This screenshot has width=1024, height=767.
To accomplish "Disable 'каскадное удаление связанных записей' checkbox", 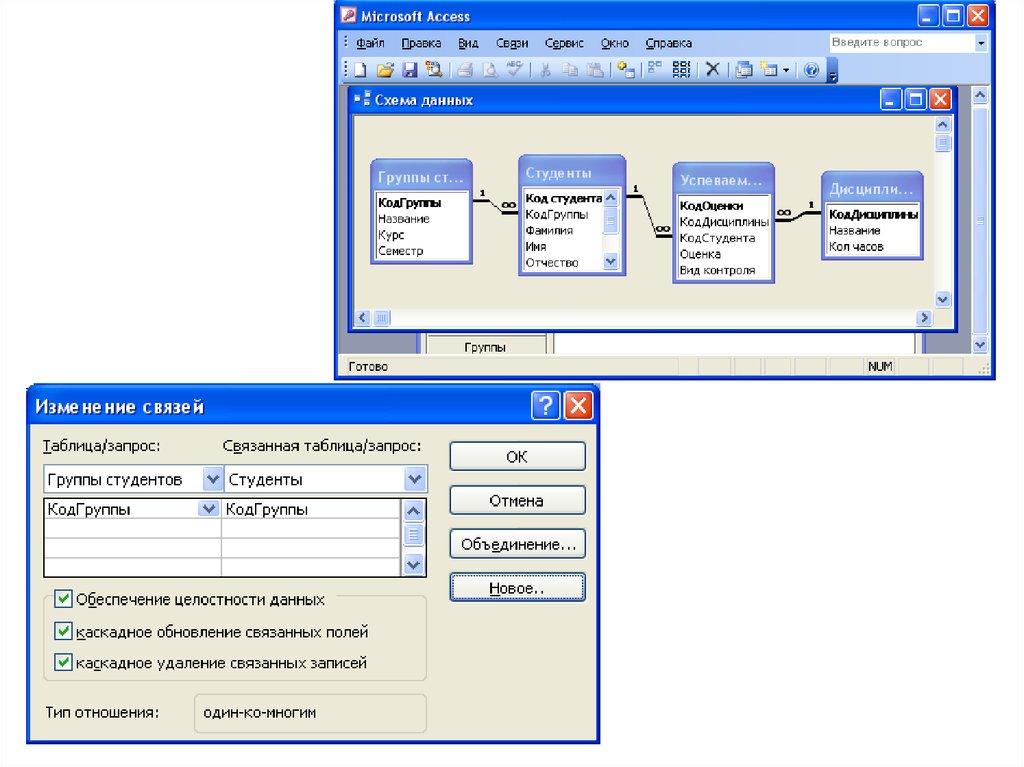I will (64, 661).
